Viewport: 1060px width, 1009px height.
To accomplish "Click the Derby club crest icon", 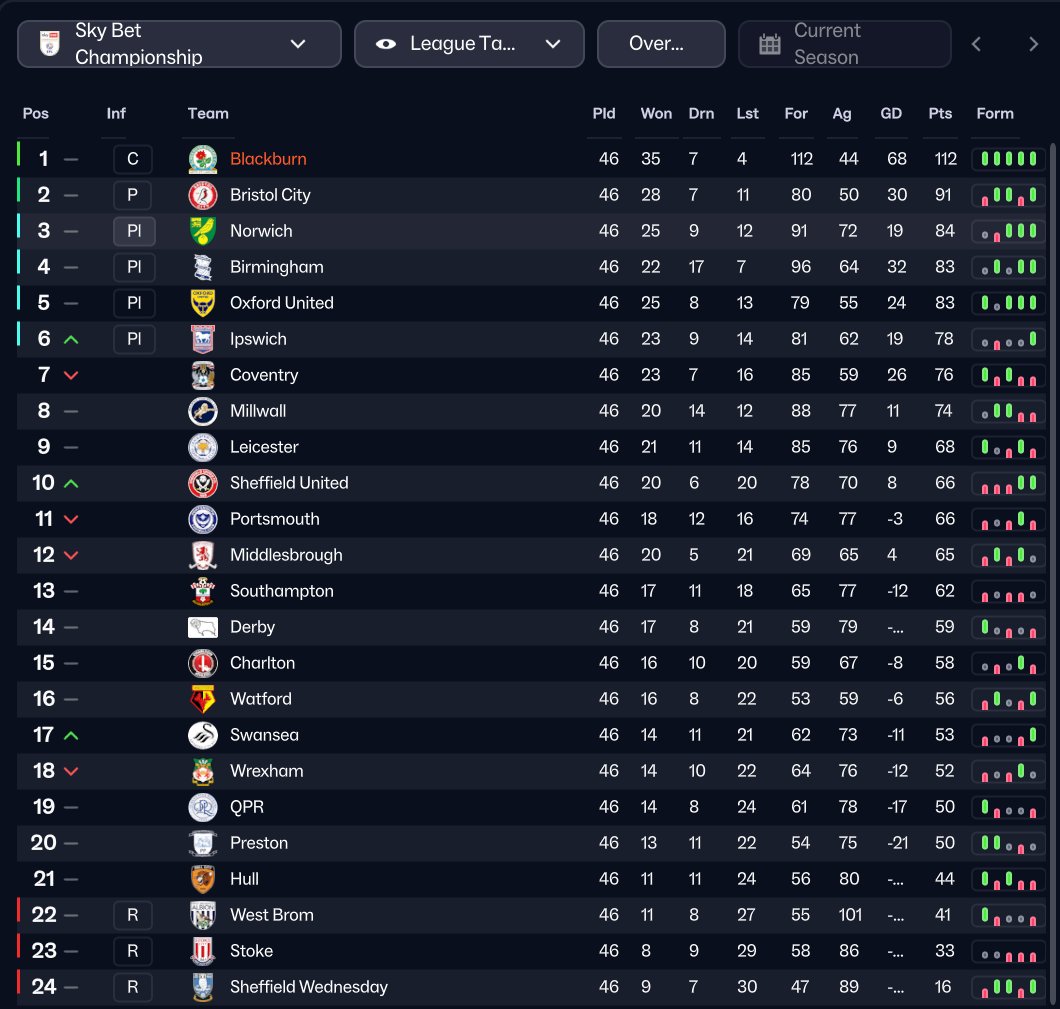I will 202,627.
